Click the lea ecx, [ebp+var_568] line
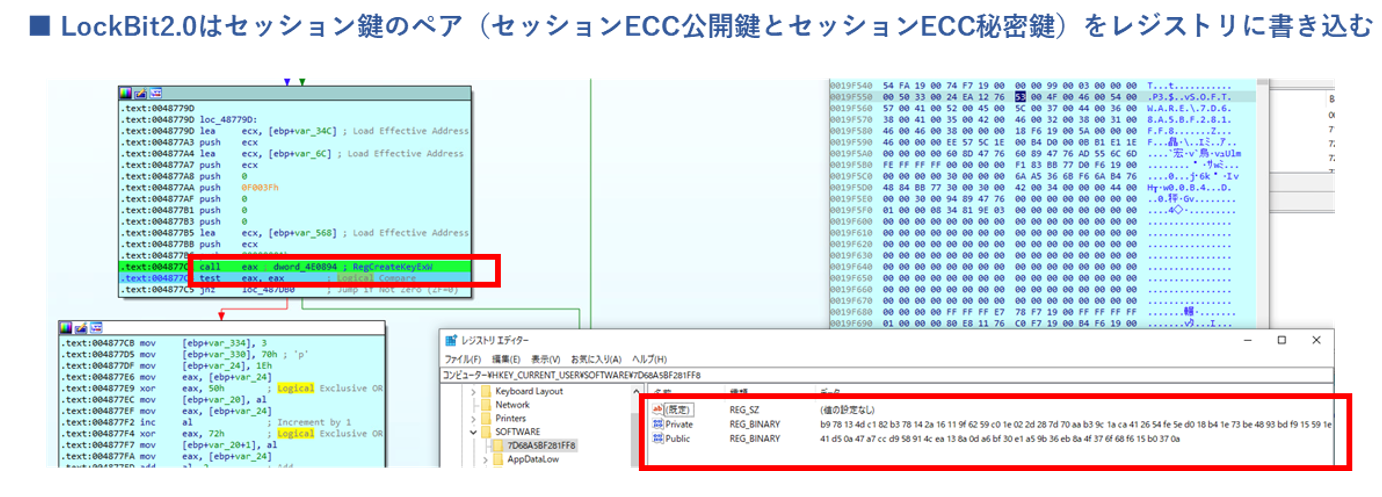 tap(293, 233)
